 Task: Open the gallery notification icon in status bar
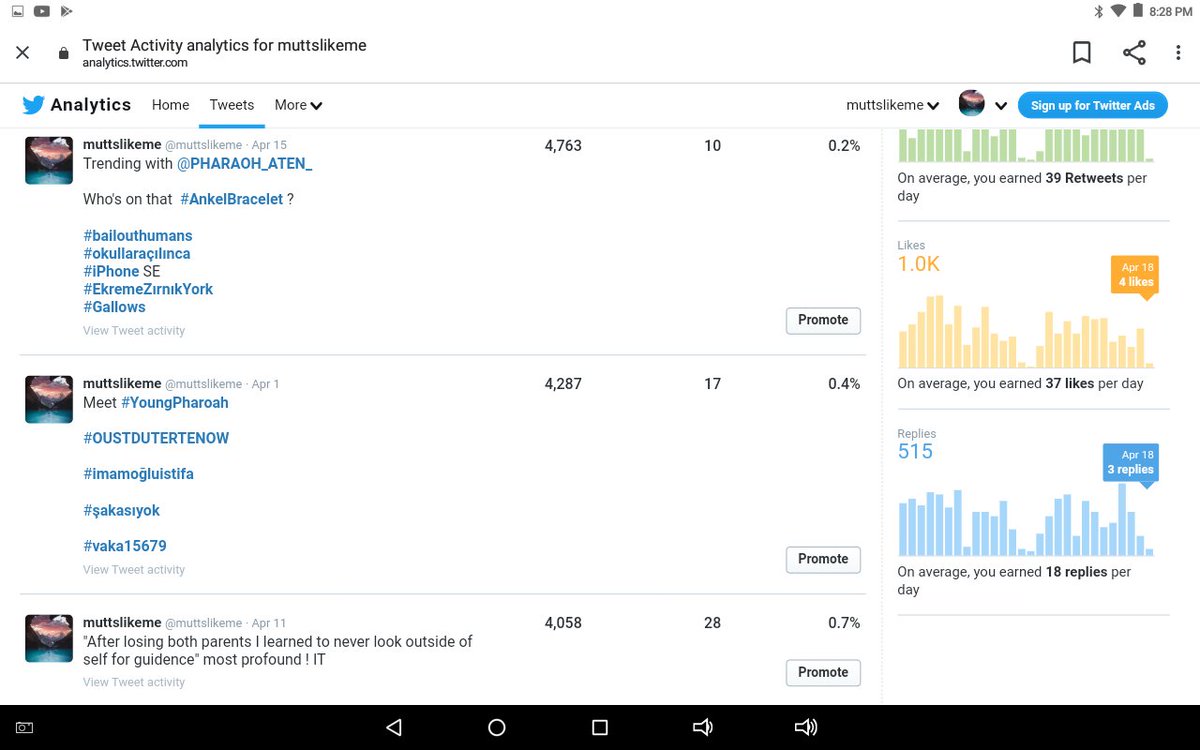point(18,11)
